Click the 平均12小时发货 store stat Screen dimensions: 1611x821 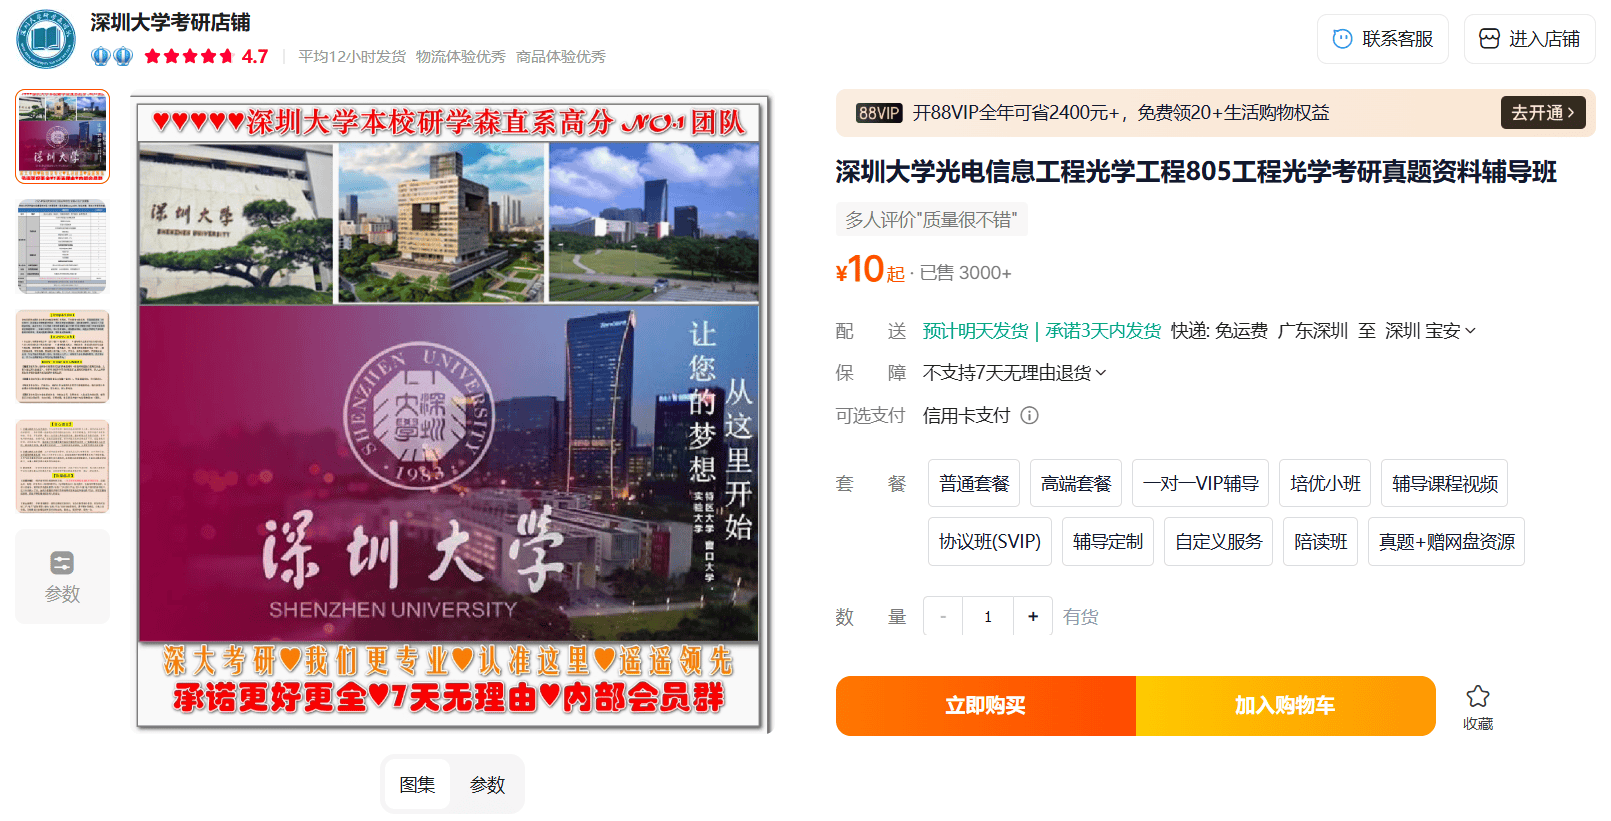[x=352, y=57]
